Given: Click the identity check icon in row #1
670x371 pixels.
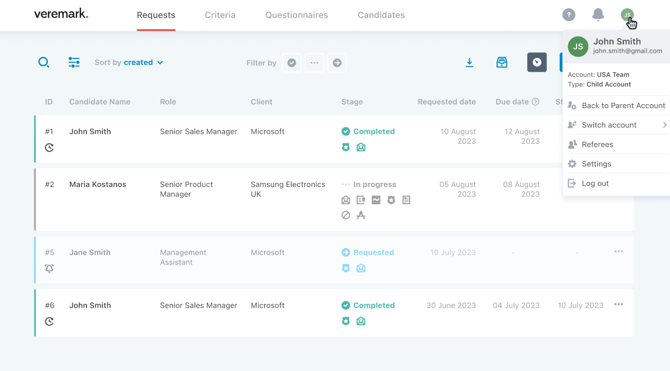Looking at the screenshot, I should tap(361, 147).
